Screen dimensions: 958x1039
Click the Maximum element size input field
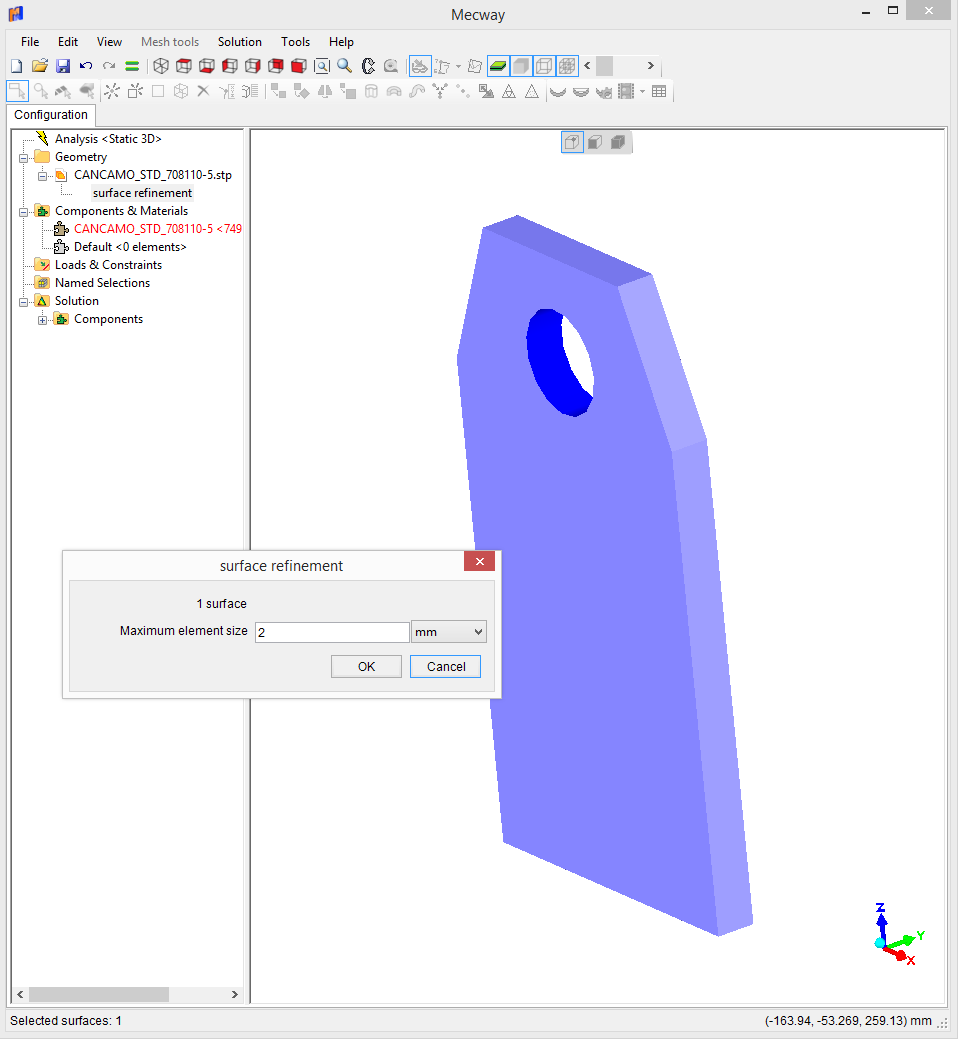click(x=332, y=632)
